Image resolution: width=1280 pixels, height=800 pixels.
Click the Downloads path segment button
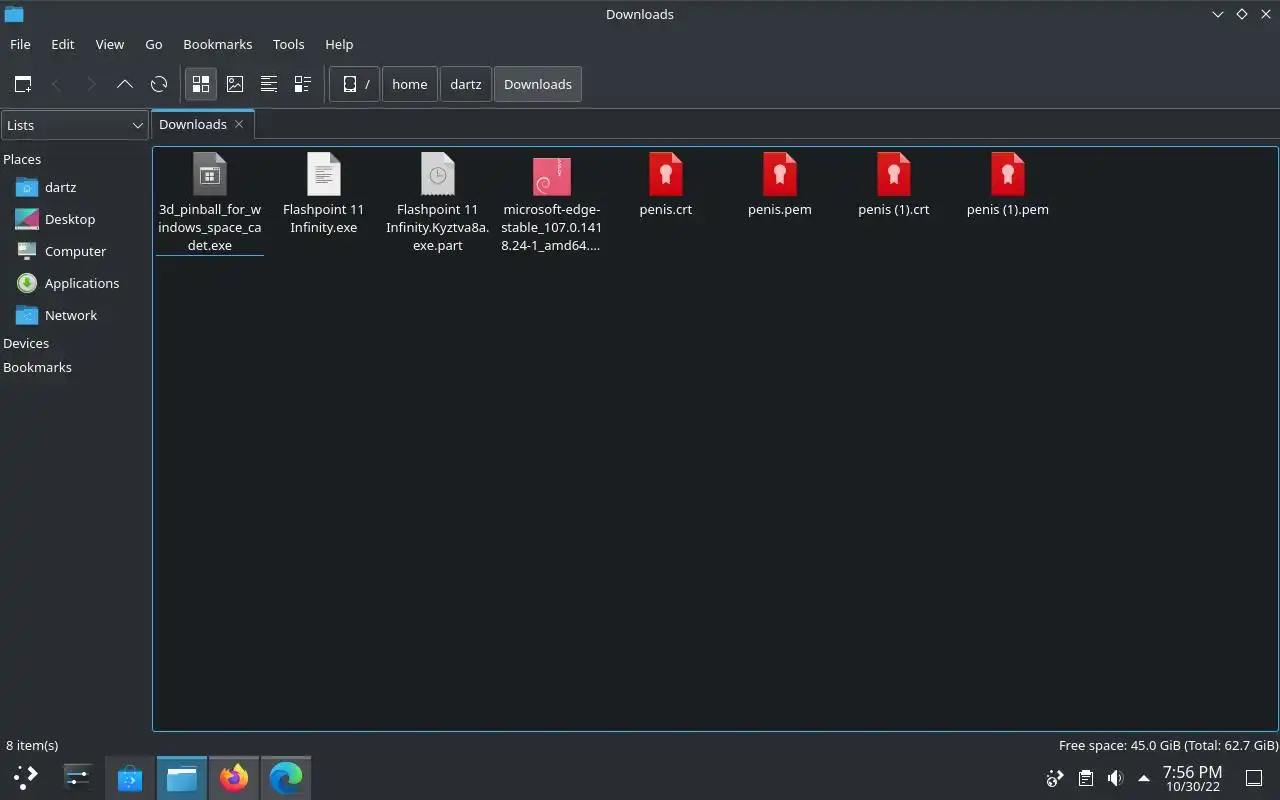click(x=538, y=84)
